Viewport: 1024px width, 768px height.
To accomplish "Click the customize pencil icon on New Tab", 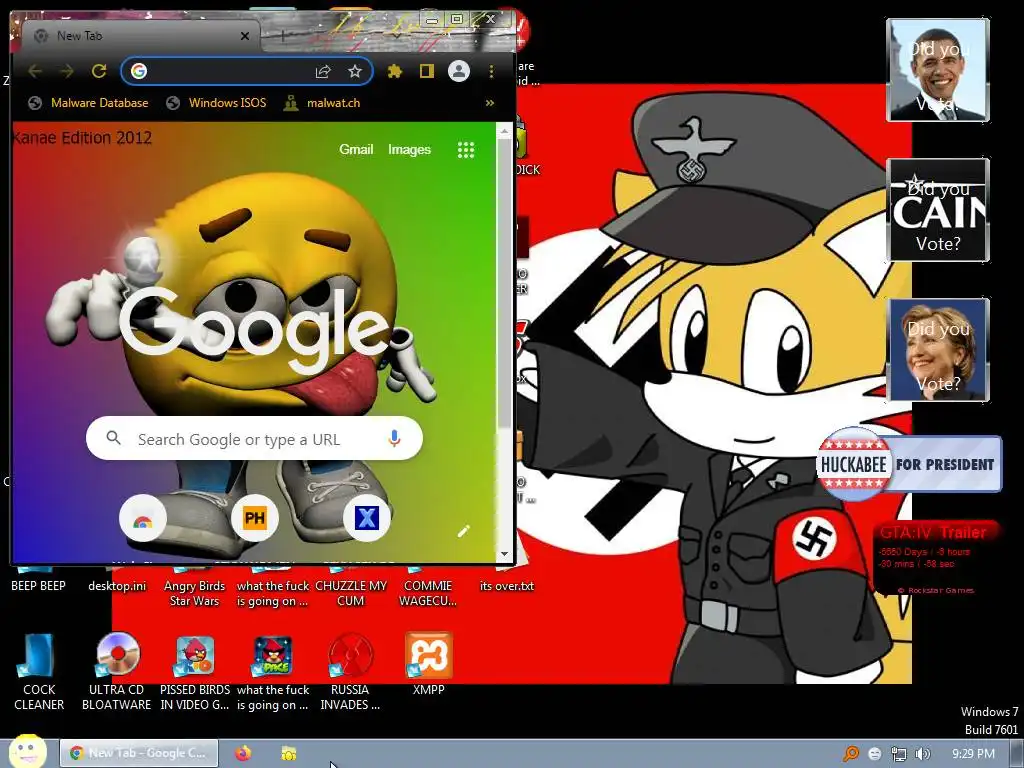I will coord(464,531).
